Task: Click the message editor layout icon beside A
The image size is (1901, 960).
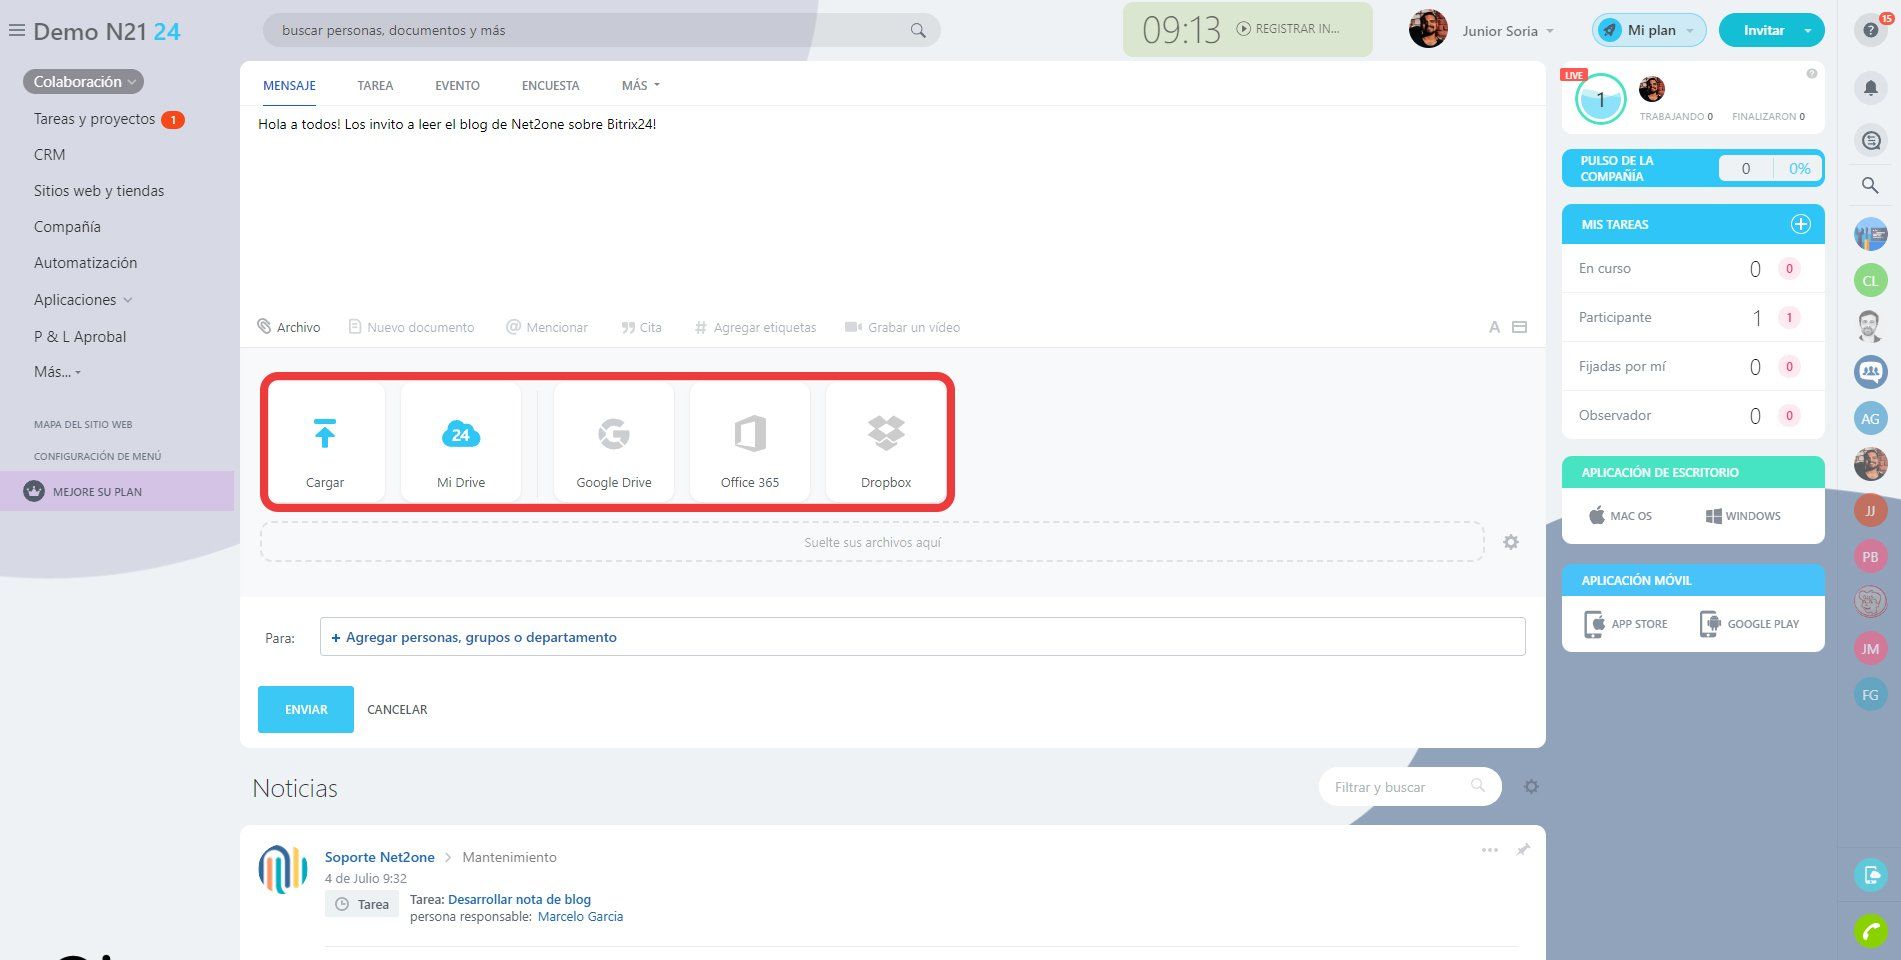Action: [1519, 327]
